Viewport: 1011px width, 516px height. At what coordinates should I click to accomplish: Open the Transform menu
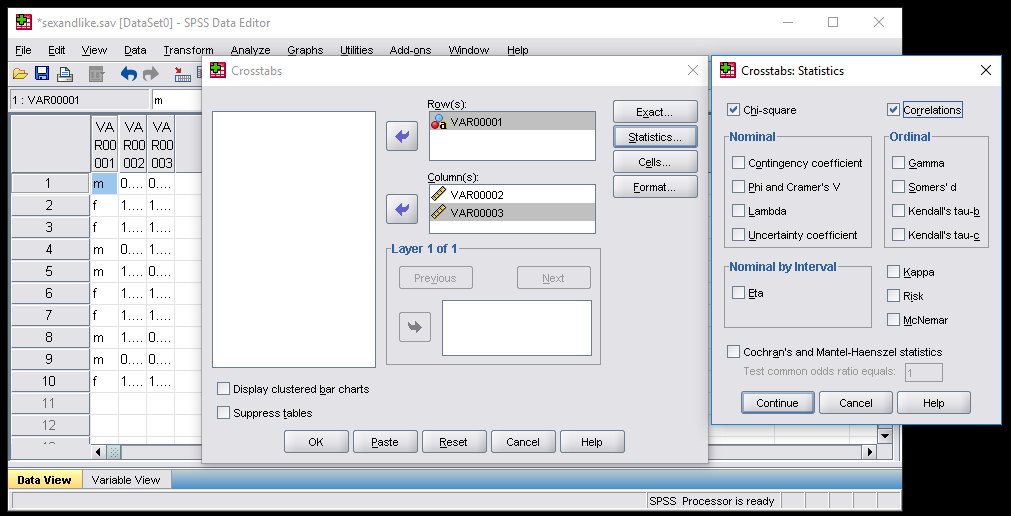(188, 50)
